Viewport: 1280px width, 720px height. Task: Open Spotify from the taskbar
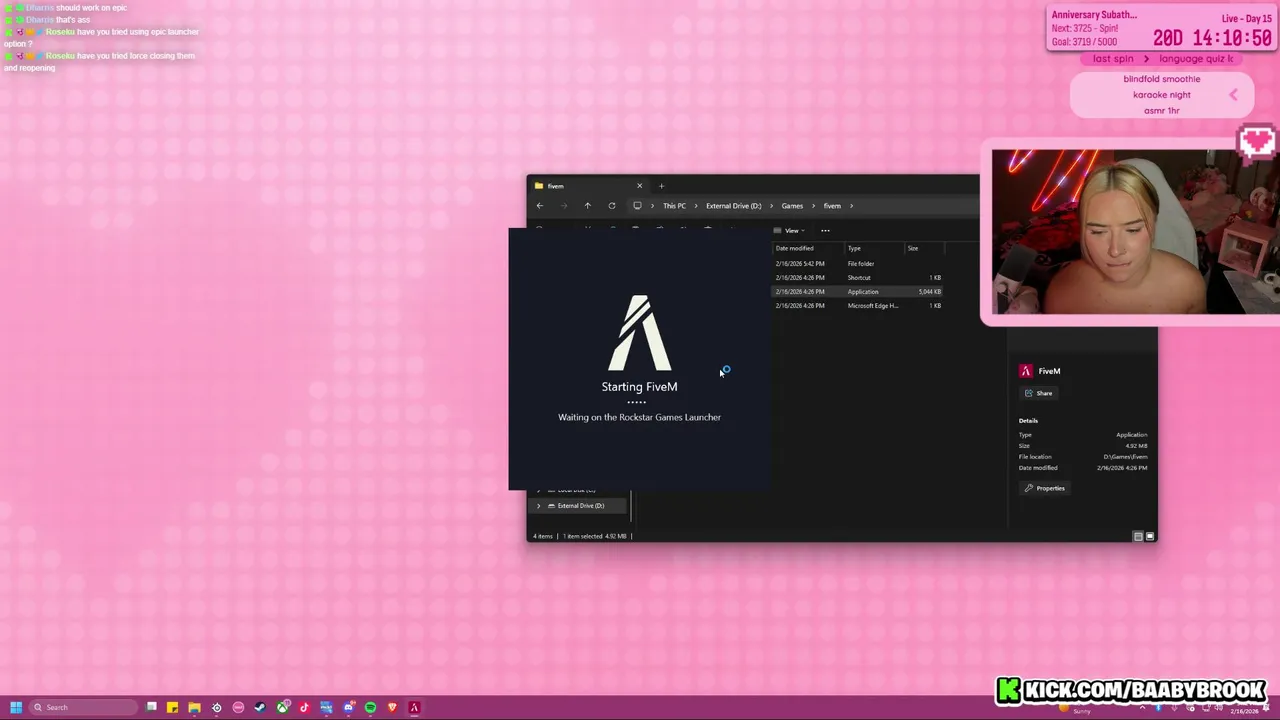(x=370, y=708)
